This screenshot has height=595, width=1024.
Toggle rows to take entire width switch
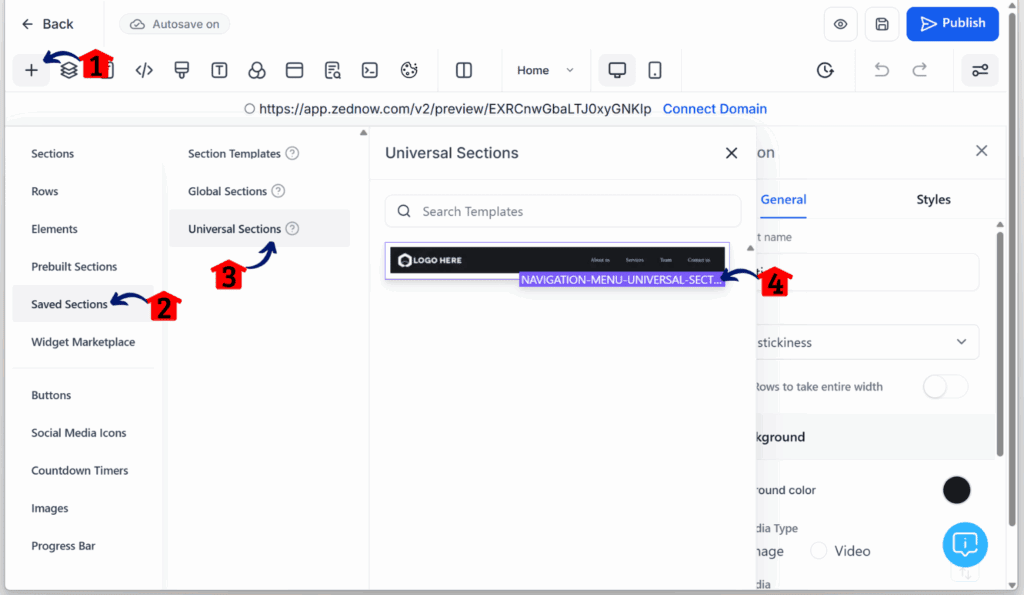[945, 387]
